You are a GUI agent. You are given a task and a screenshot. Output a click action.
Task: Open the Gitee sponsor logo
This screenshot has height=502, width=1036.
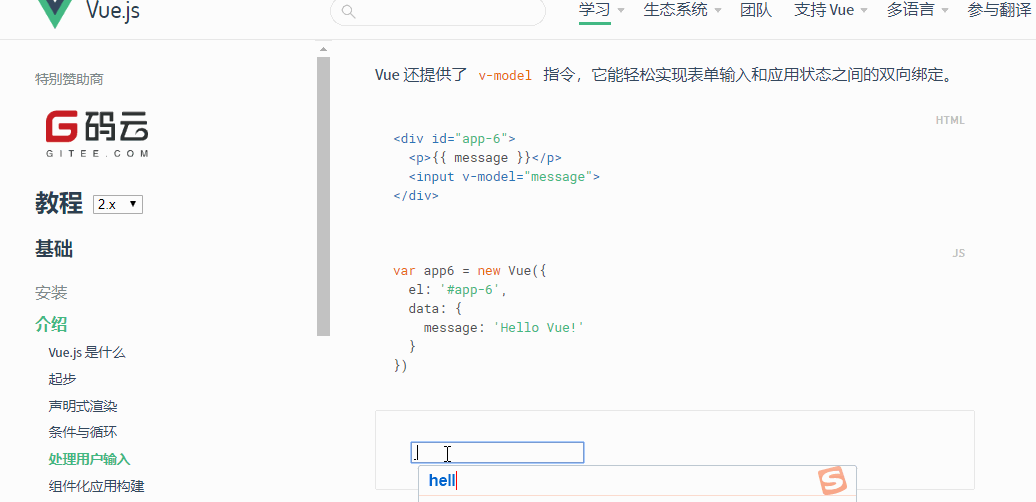pos(97,133)
